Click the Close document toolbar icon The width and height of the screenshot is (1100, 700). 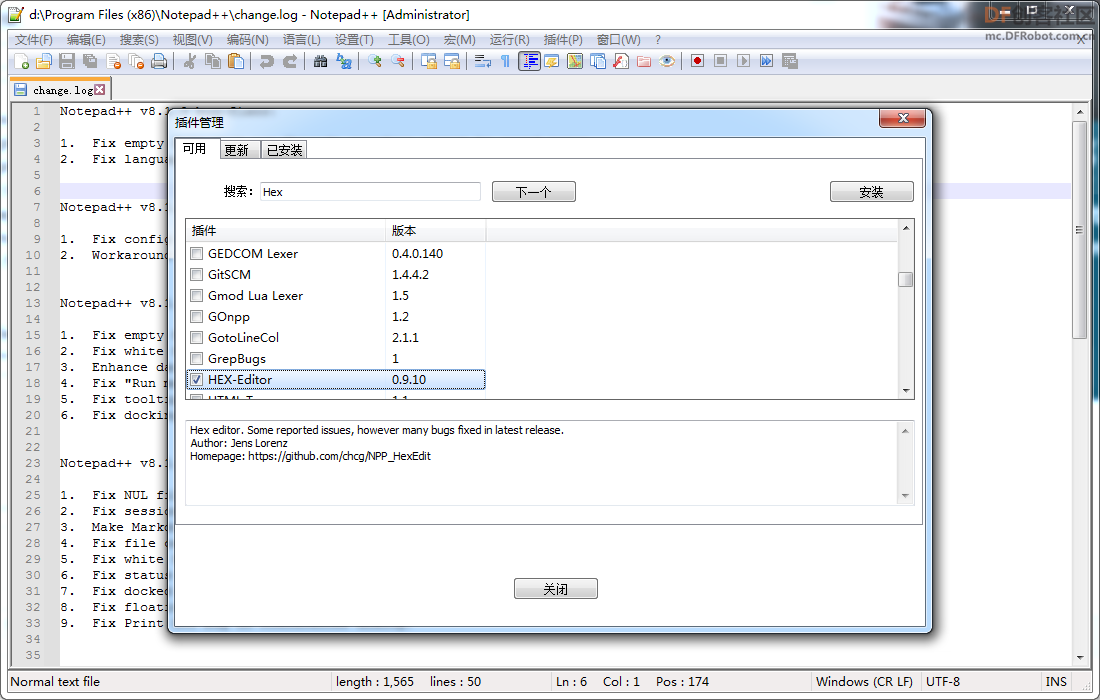(114, 62)
